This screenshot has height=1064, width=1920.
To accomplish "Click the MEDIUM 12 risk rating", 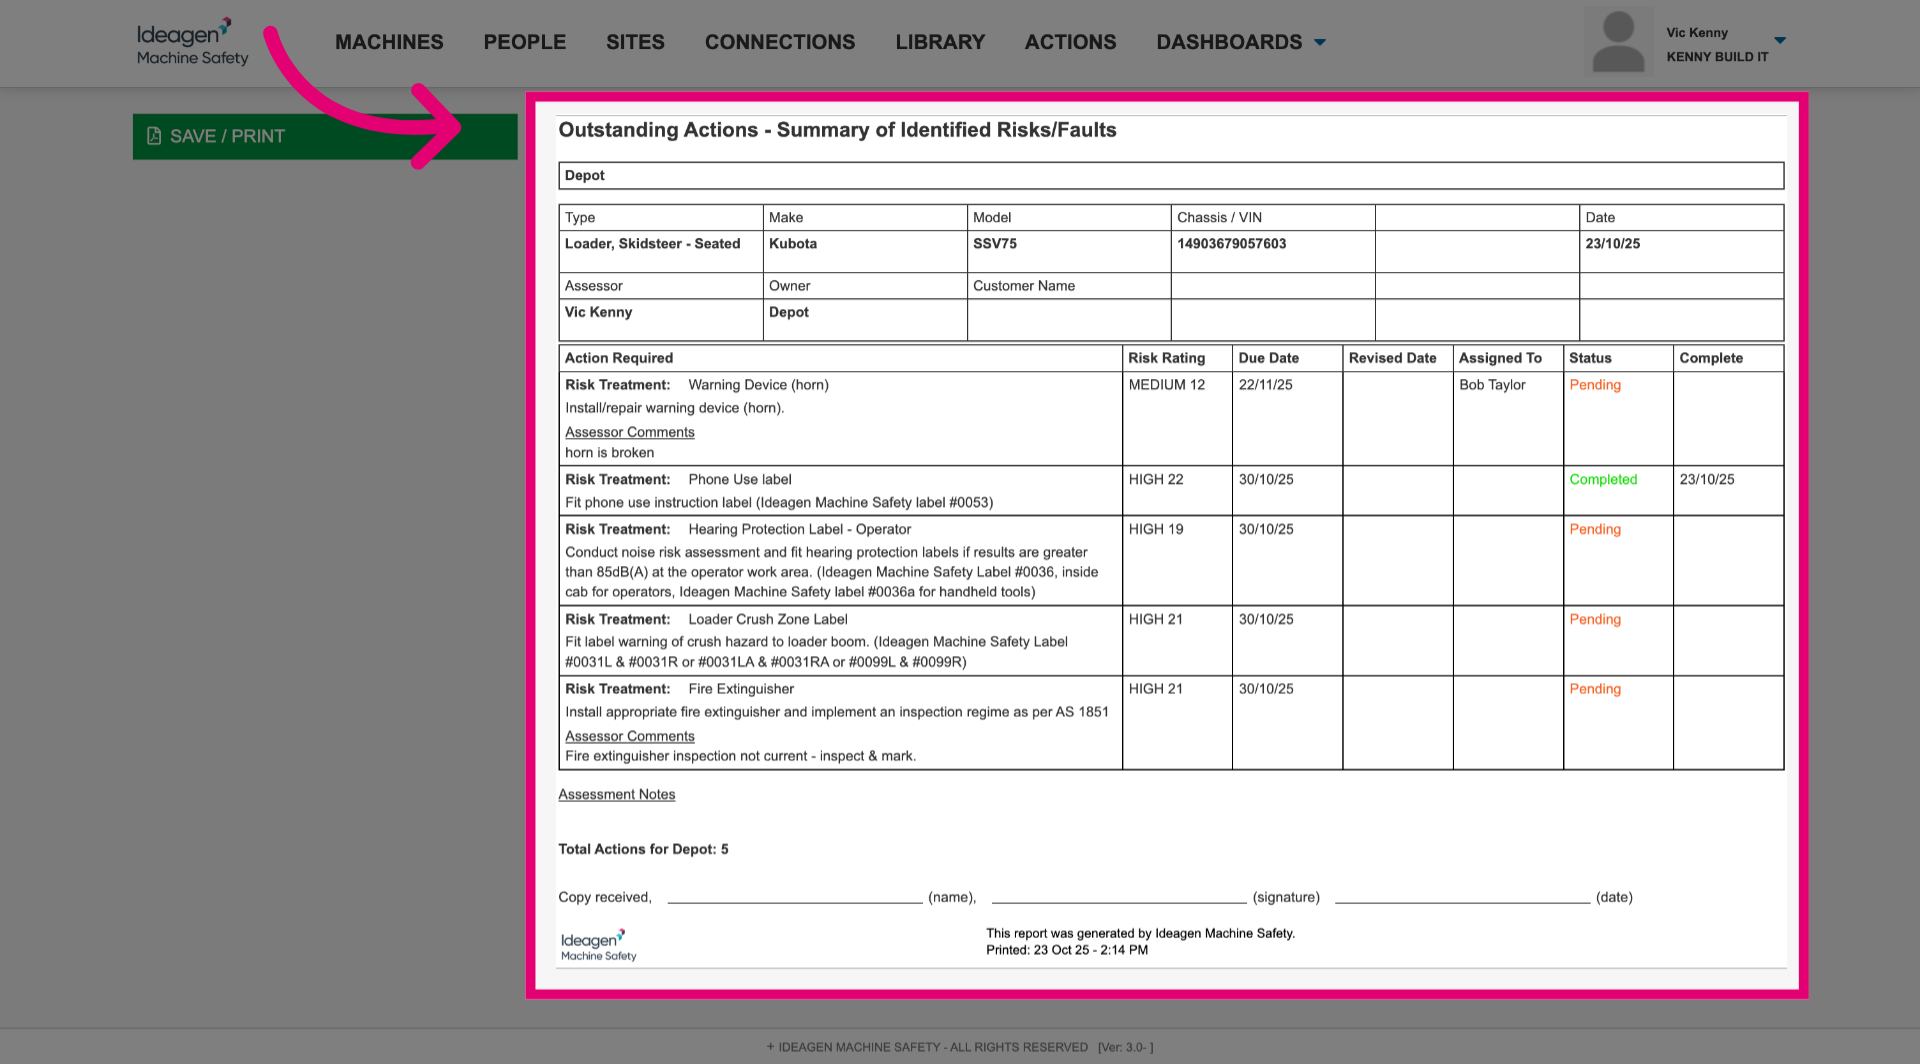I will pyautogui.click(x=1167, y=385).
